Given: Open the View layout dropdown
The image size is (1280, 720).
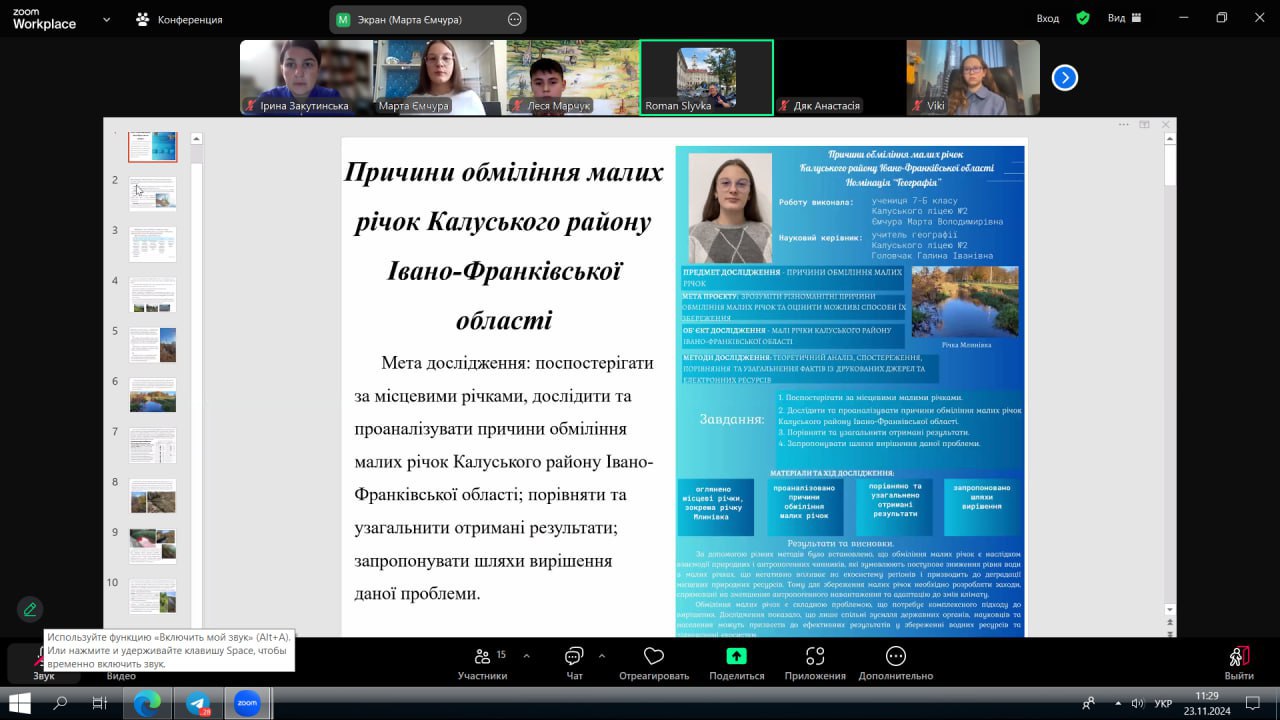Looking at the screenshot, I should pyautogui.click(x=1123, y=18).
